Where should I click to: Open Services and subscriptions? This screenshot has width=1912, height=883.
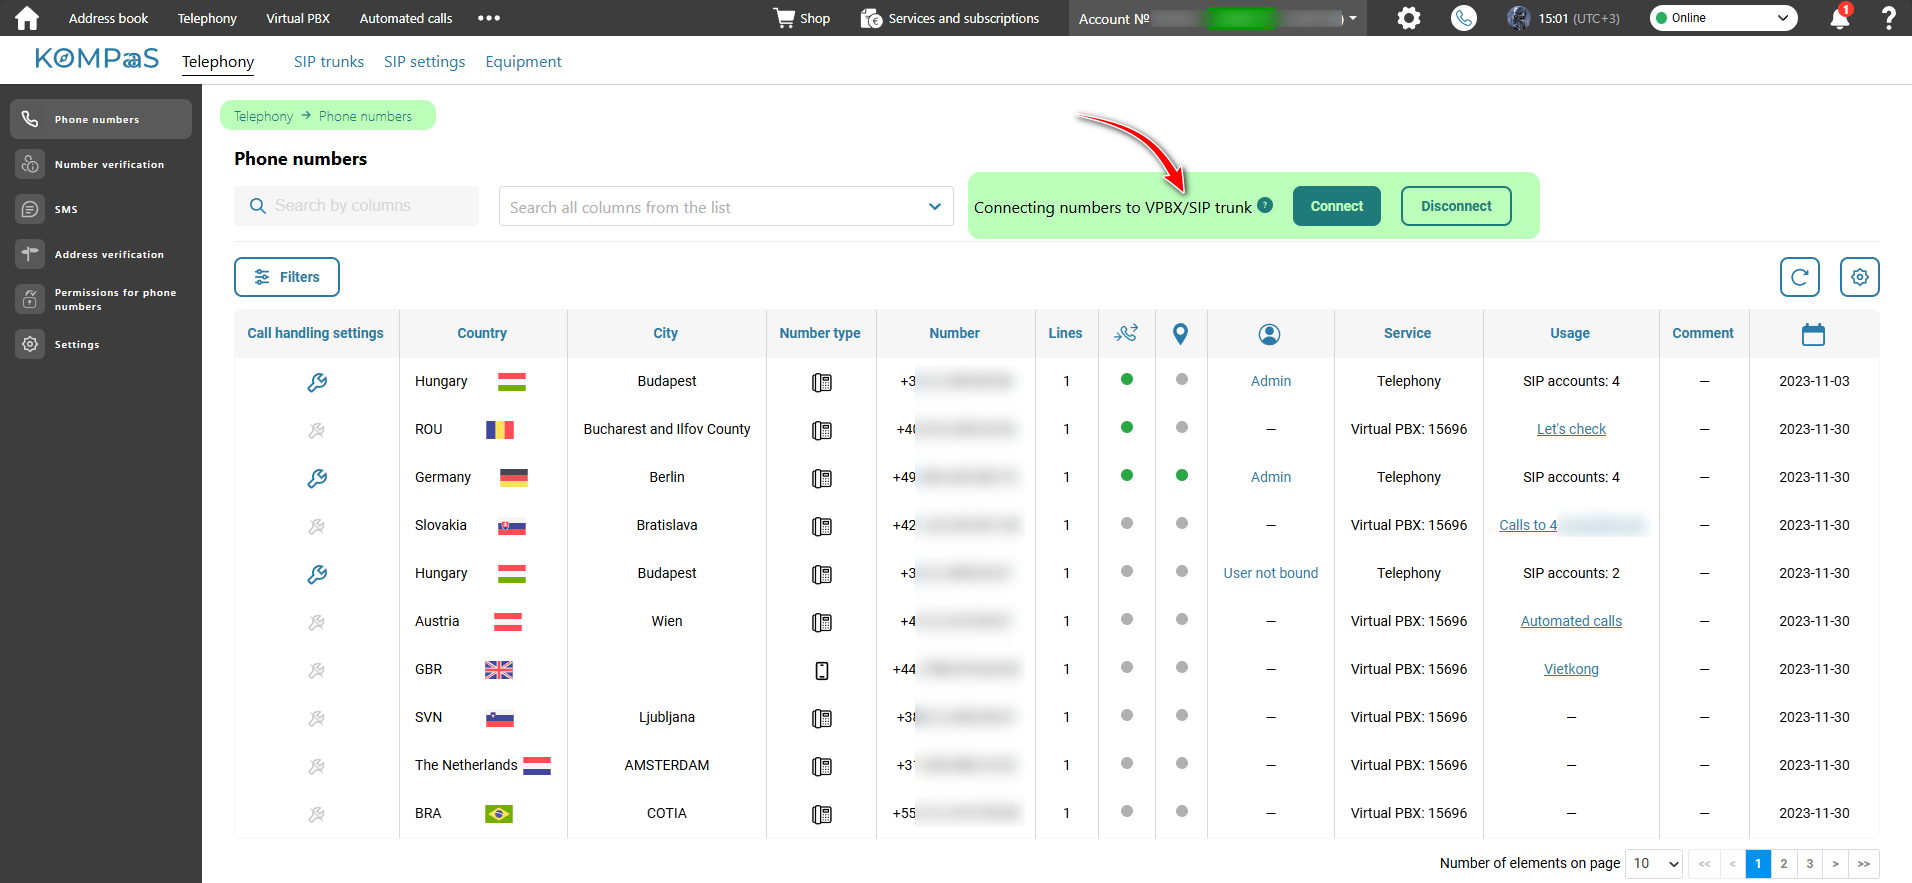950,18
